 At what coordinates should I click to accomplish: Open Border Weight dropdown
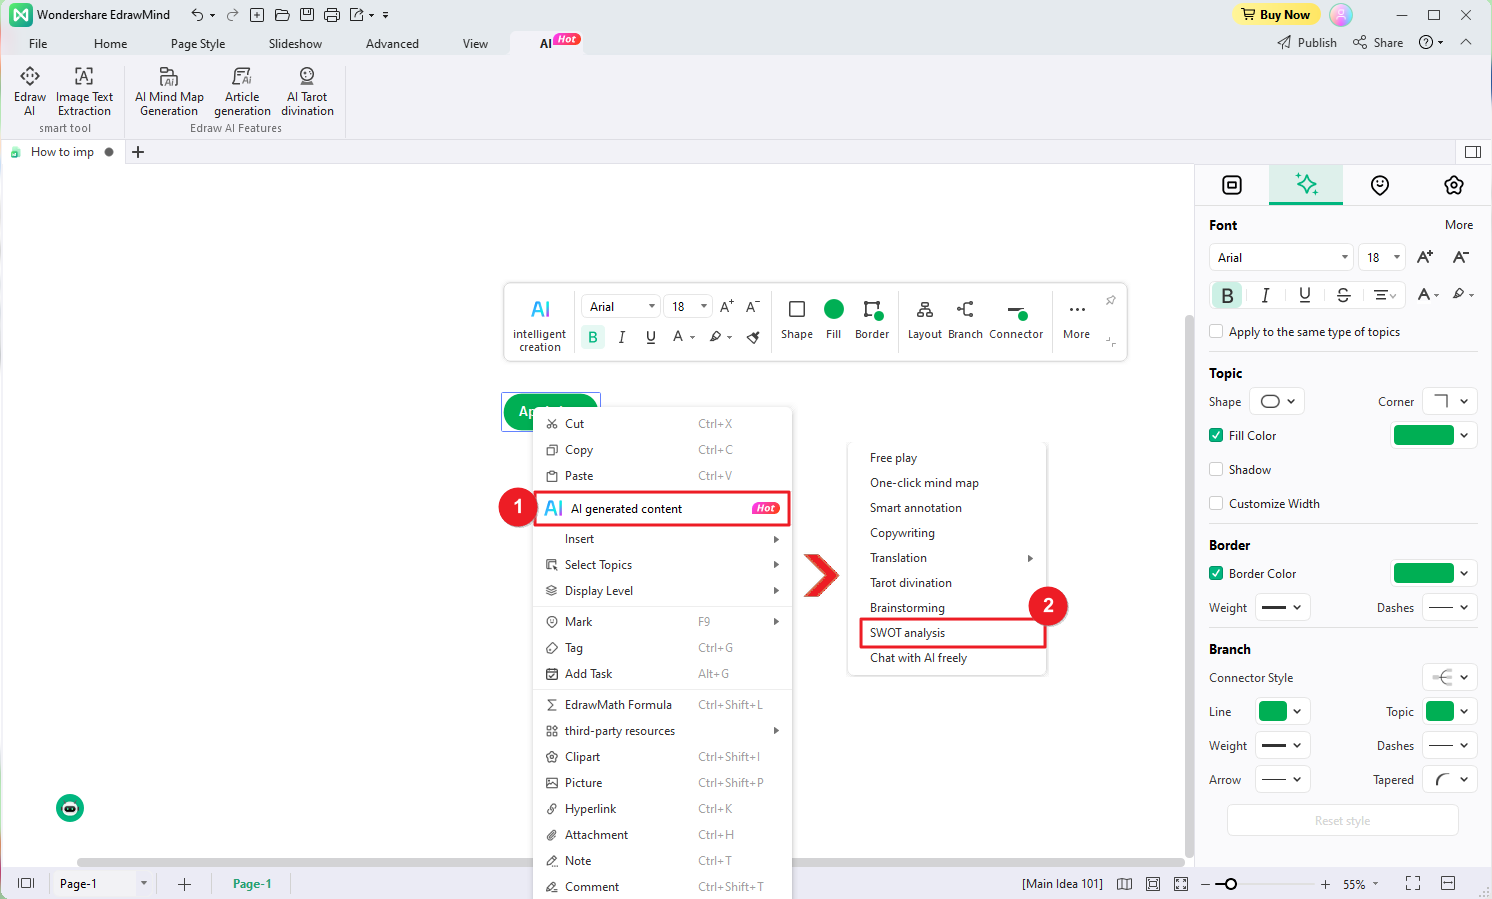[1283, 608]
